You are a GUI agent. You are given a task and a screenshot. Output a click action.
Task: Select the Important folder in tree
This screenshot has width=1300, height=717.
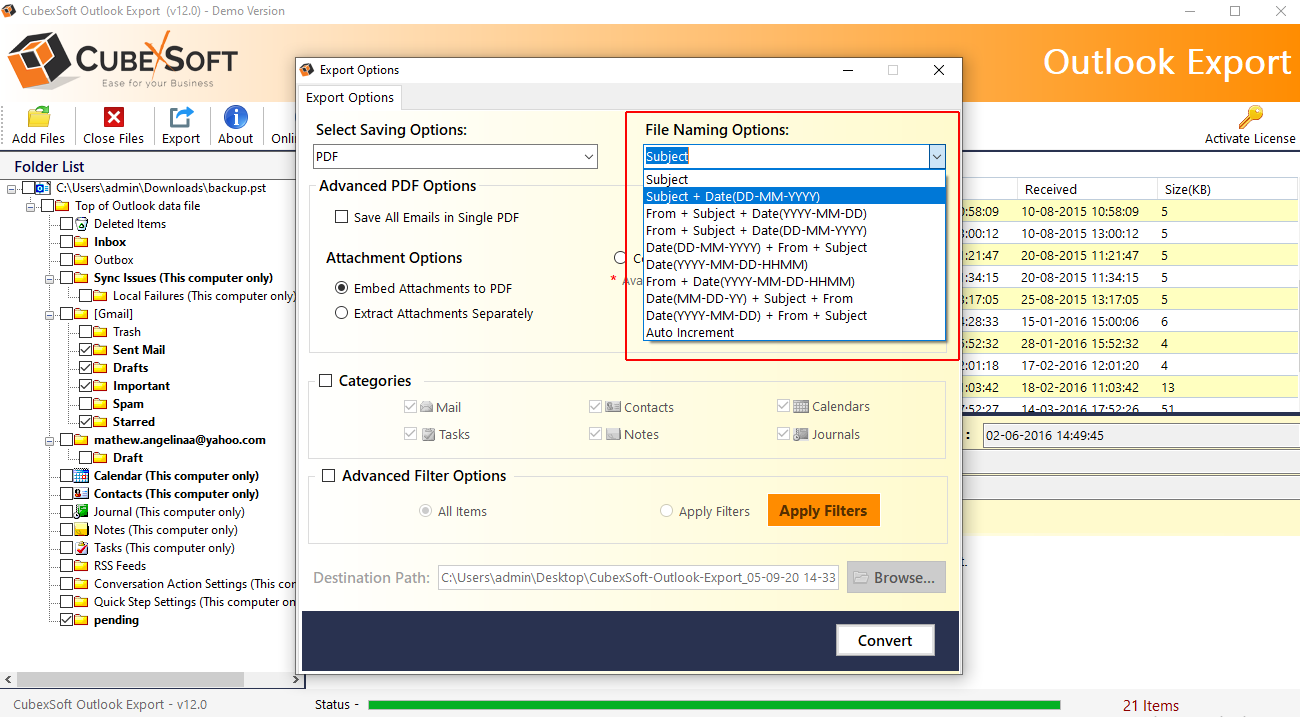click(x=141, y=386)
